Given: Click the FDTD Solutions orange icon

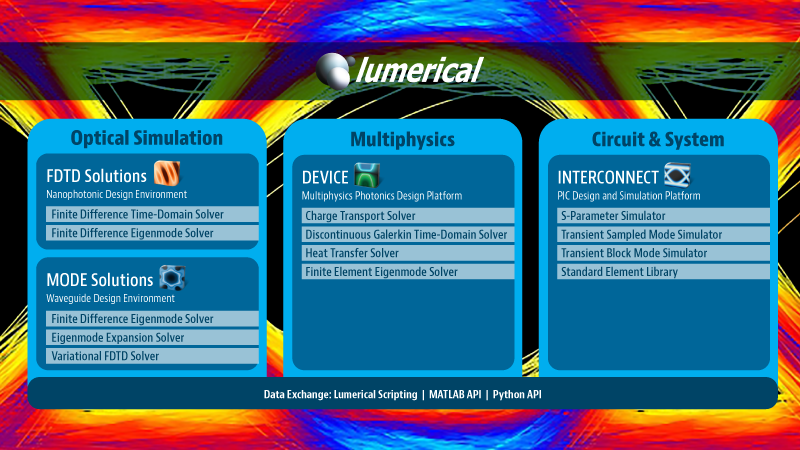Looking at the screenshot, I should click(167, 173).
